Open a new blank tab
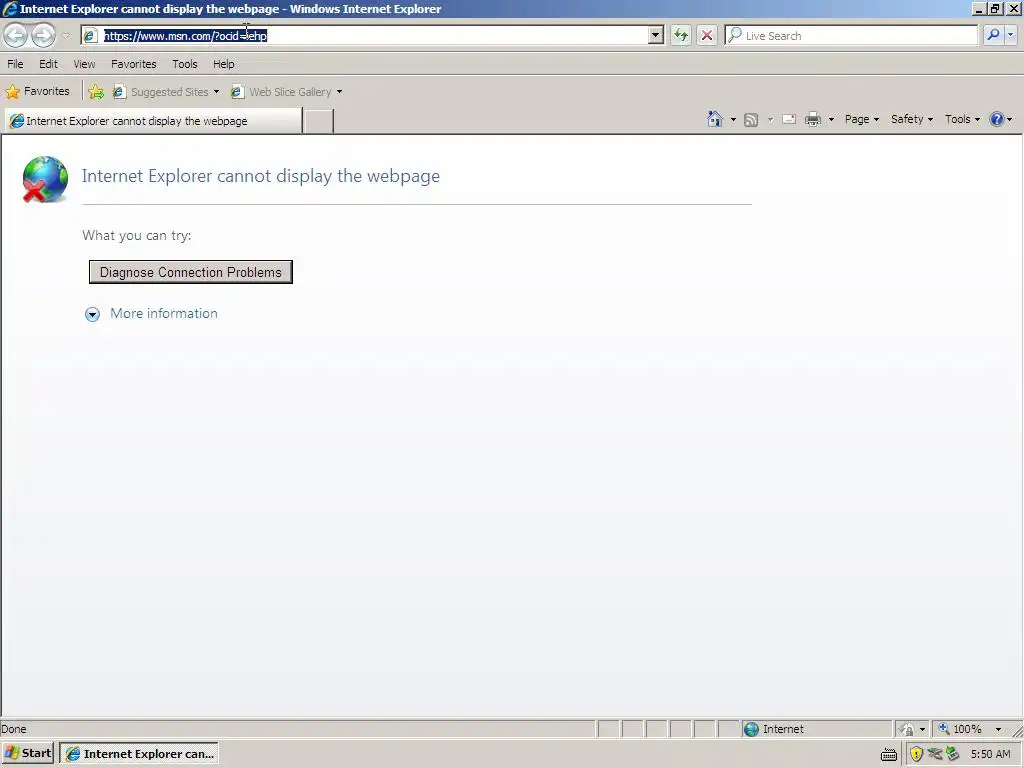 [x=319, y=121]
